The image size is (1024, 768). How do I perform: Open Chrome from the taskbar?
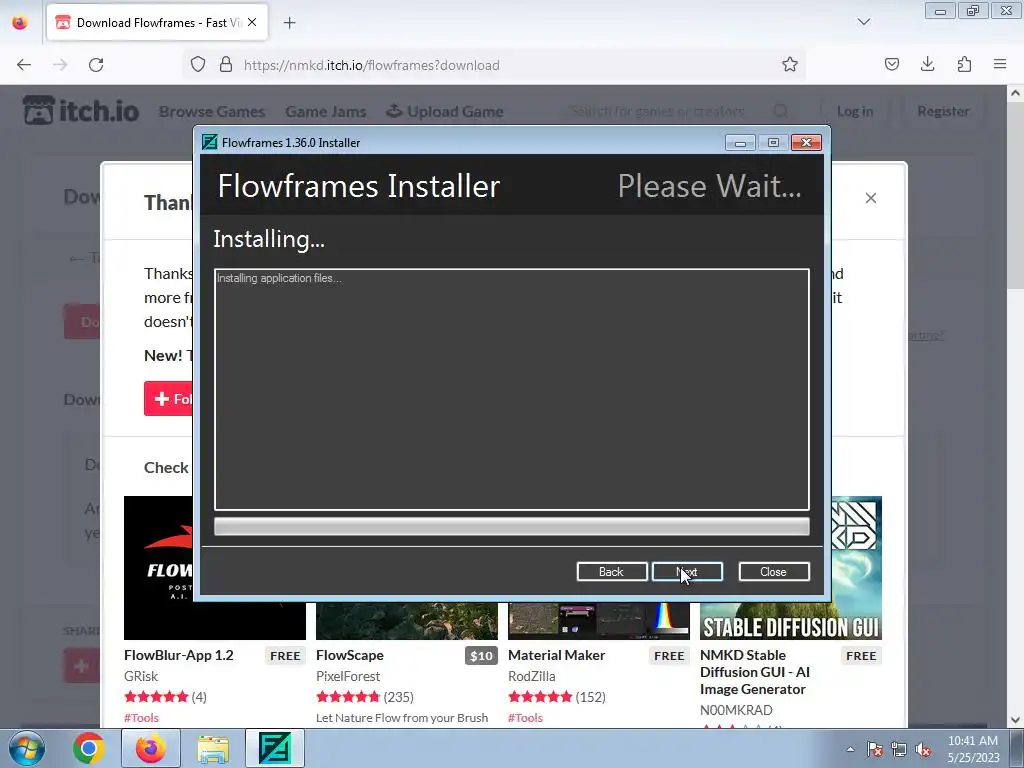click(89, 748)
